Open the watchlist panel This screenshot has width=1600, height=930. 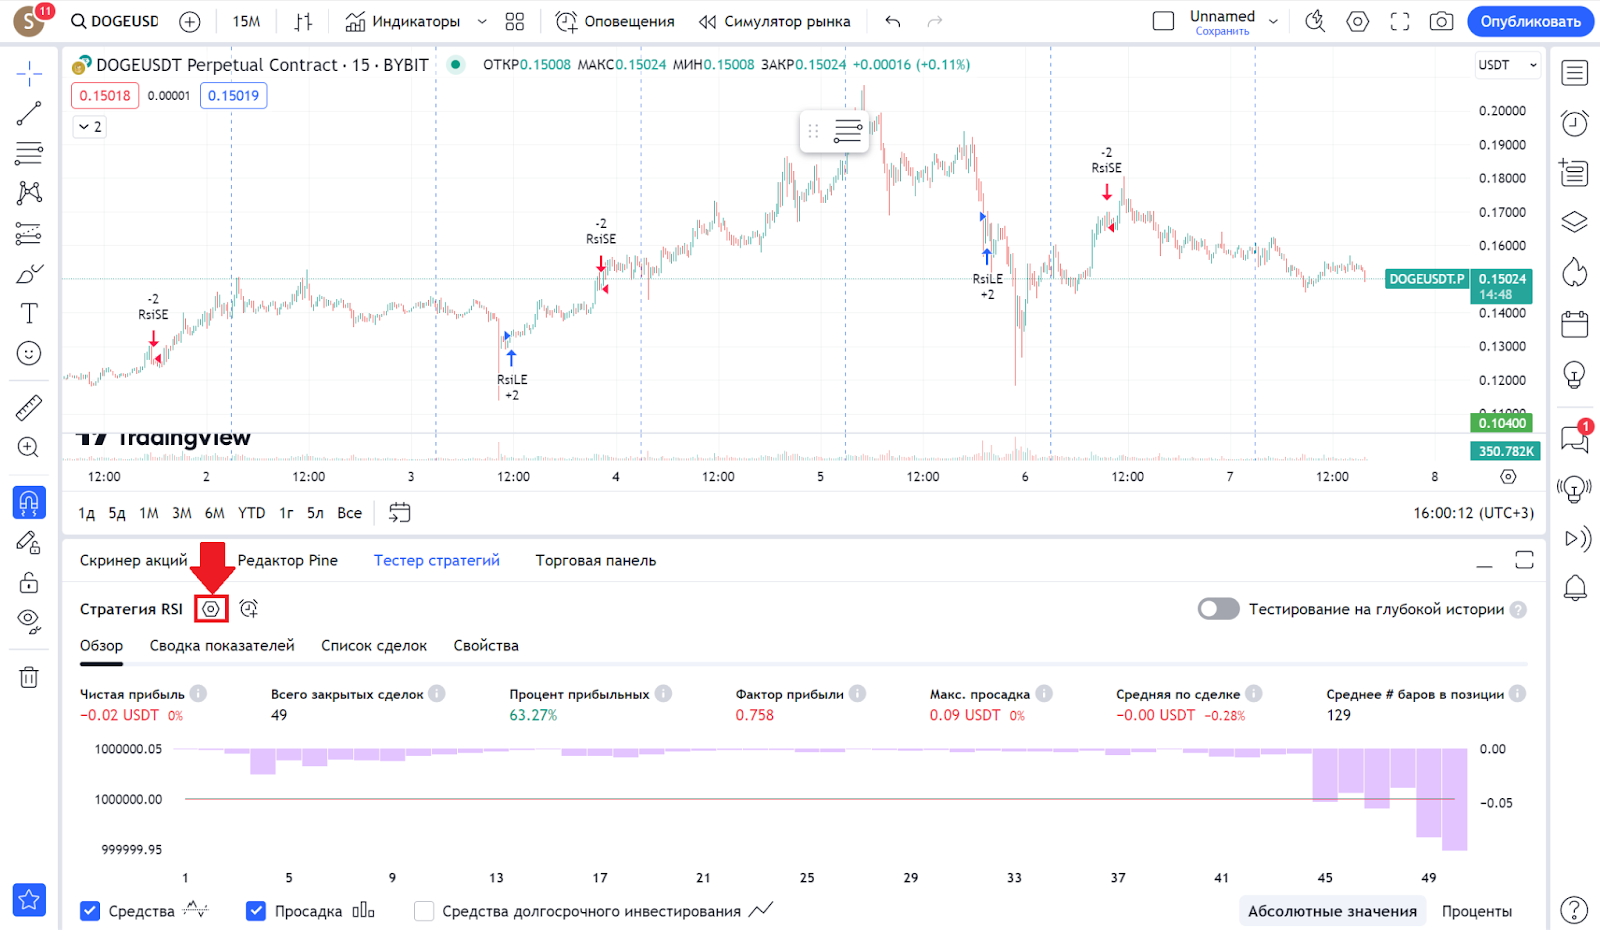[x=1575, y=73]
